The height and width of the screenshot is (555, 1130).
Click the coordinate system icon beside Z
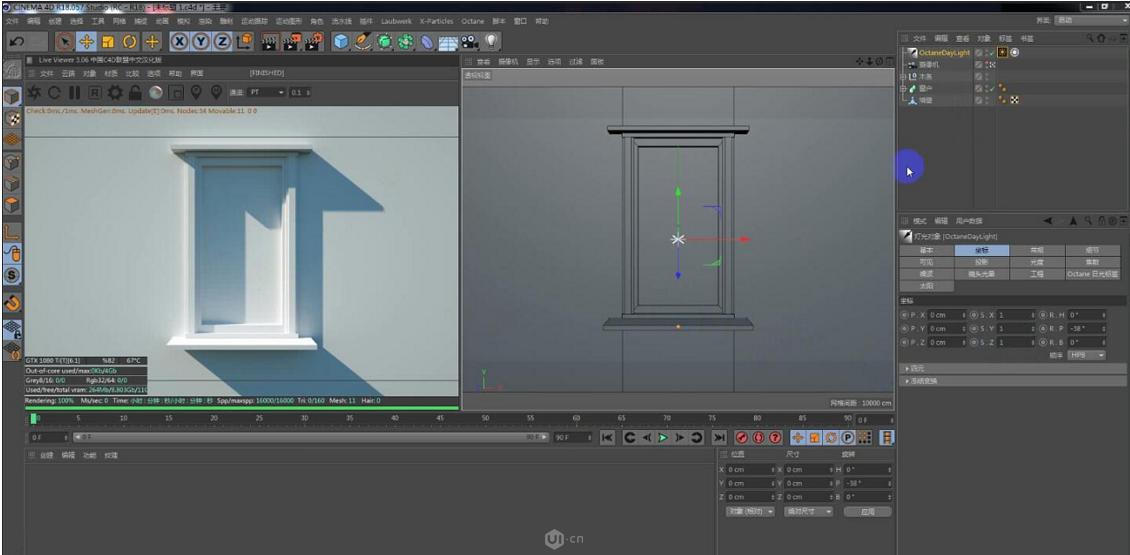(245, 41)
